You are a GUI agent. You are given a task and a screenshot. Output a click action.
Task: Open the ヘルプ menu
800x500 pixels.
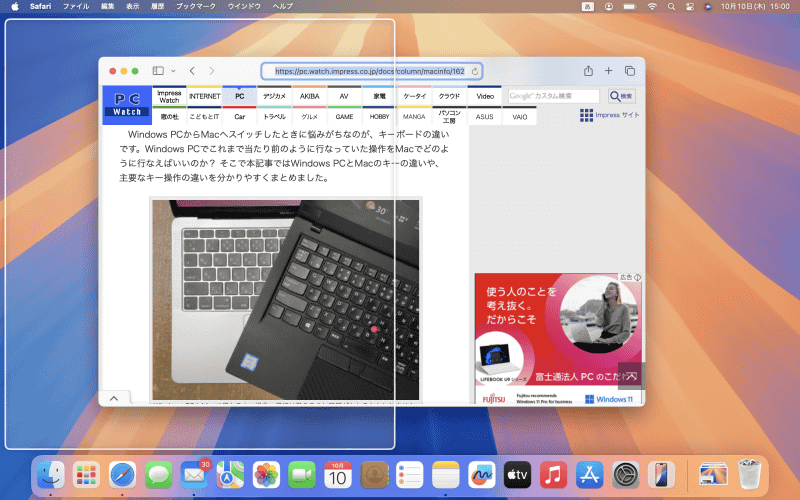[x=283, y=6]
